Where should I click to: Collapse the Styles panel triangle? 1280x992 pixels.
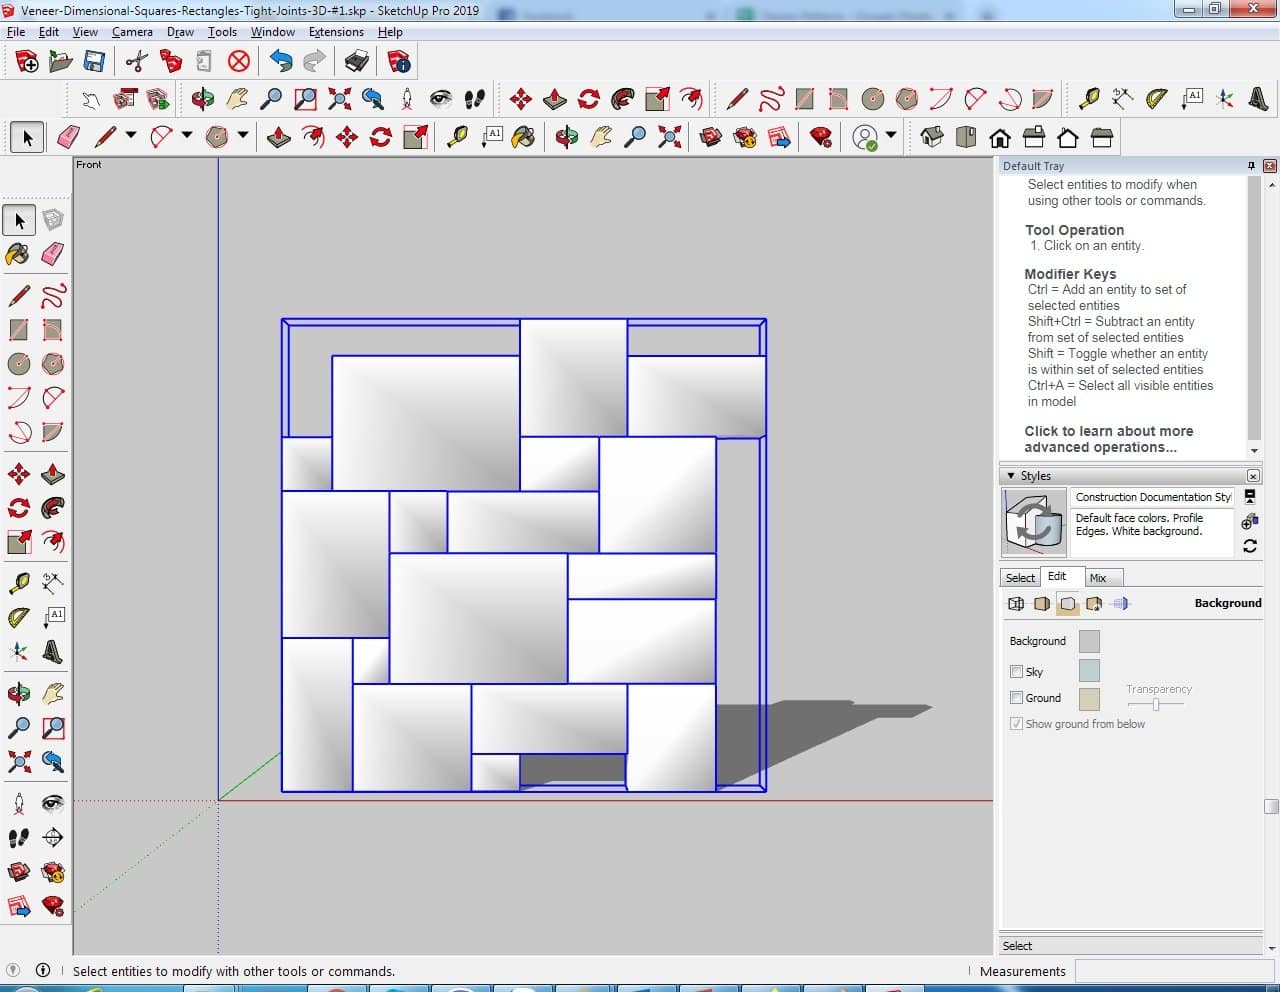click(1011, 476)
